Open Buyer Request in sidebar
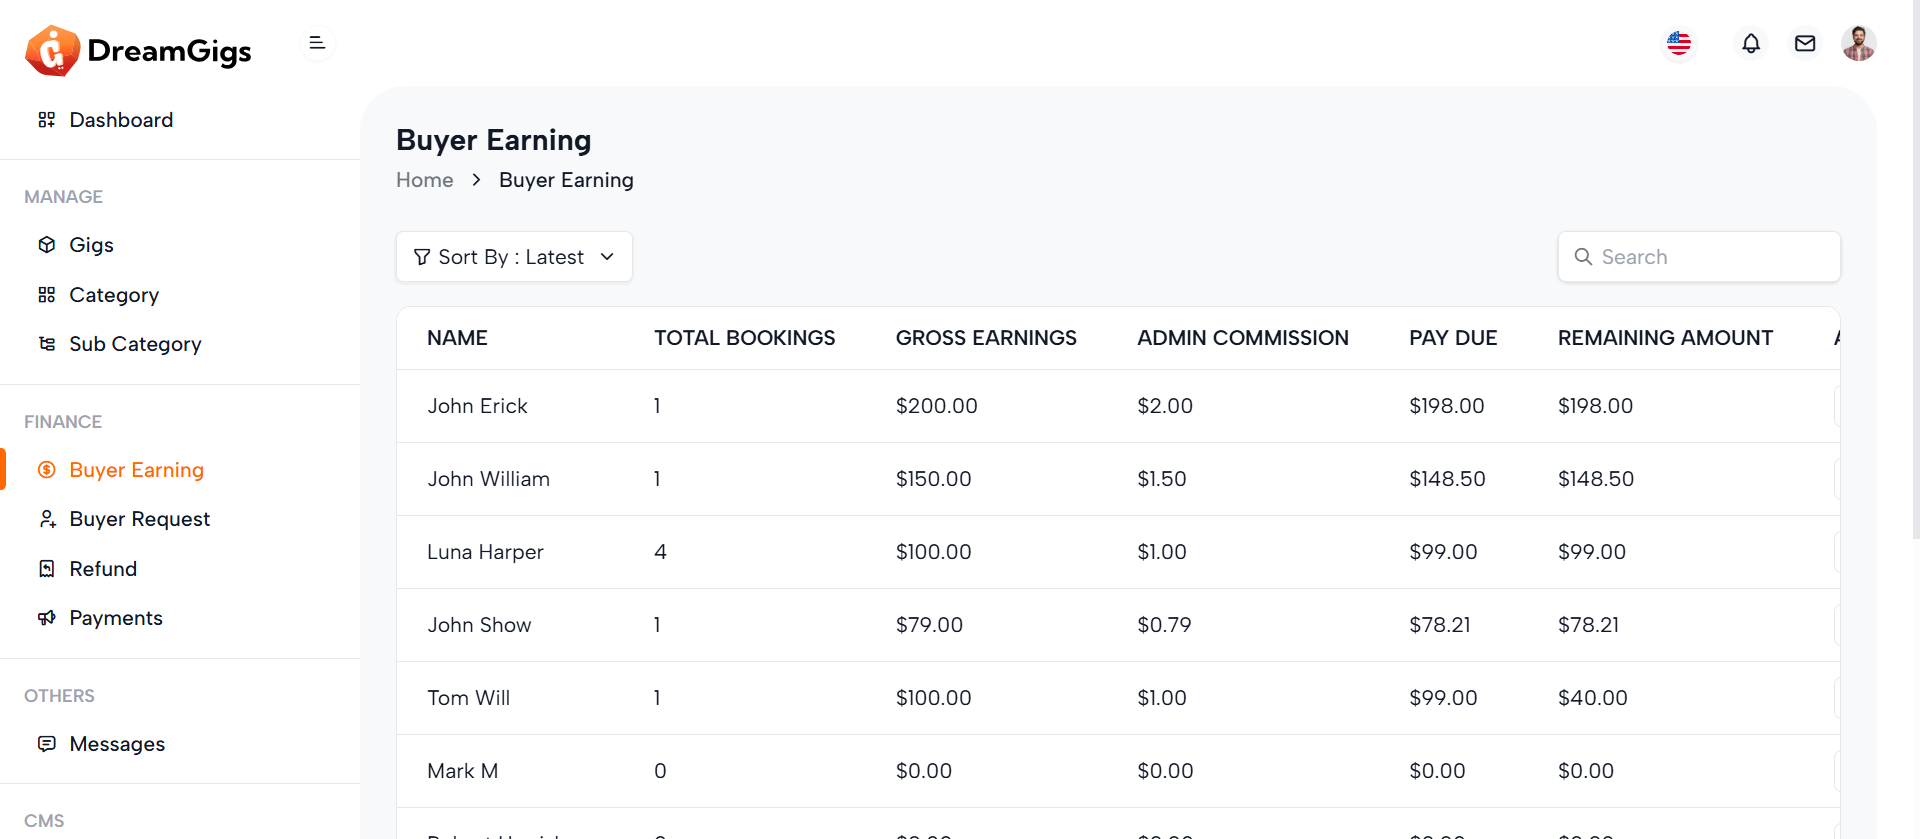The image size is (1920, 839). 139,519
